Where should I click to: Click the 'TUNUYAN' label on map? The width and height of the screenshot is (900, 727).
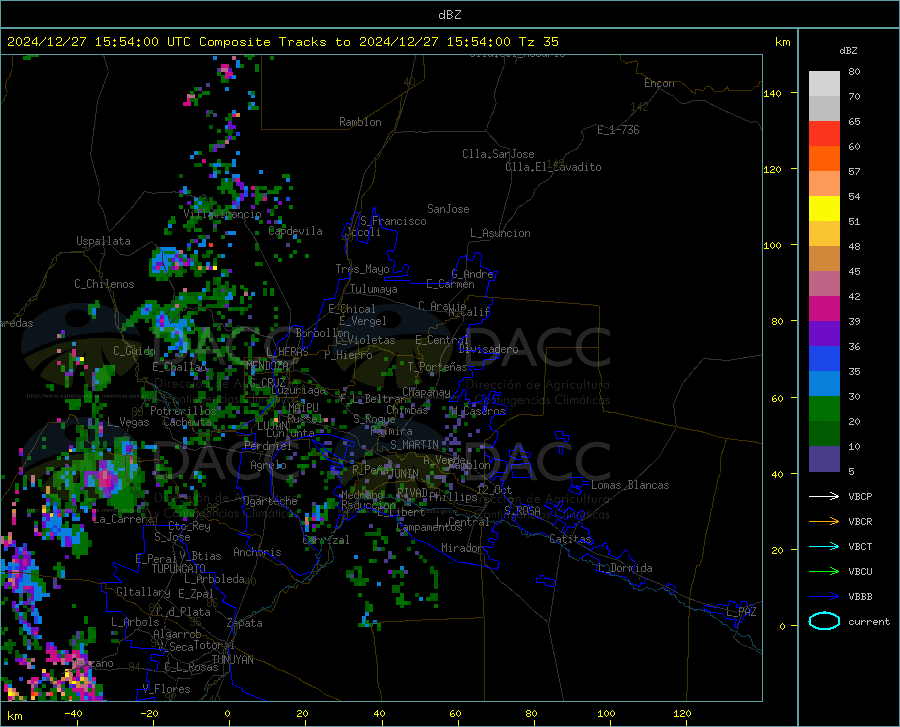(x=232, y=659)
